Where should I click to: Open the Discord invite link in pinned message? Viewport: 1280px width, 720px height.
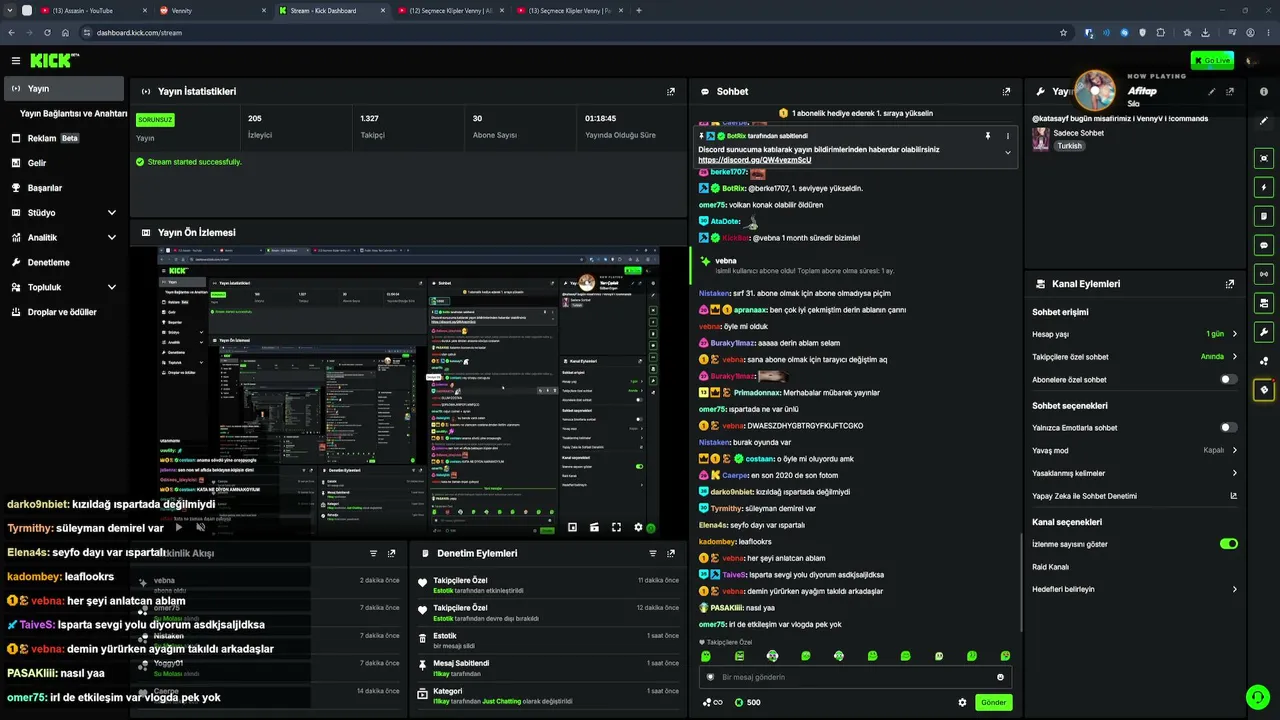click(x=754, y=160)
